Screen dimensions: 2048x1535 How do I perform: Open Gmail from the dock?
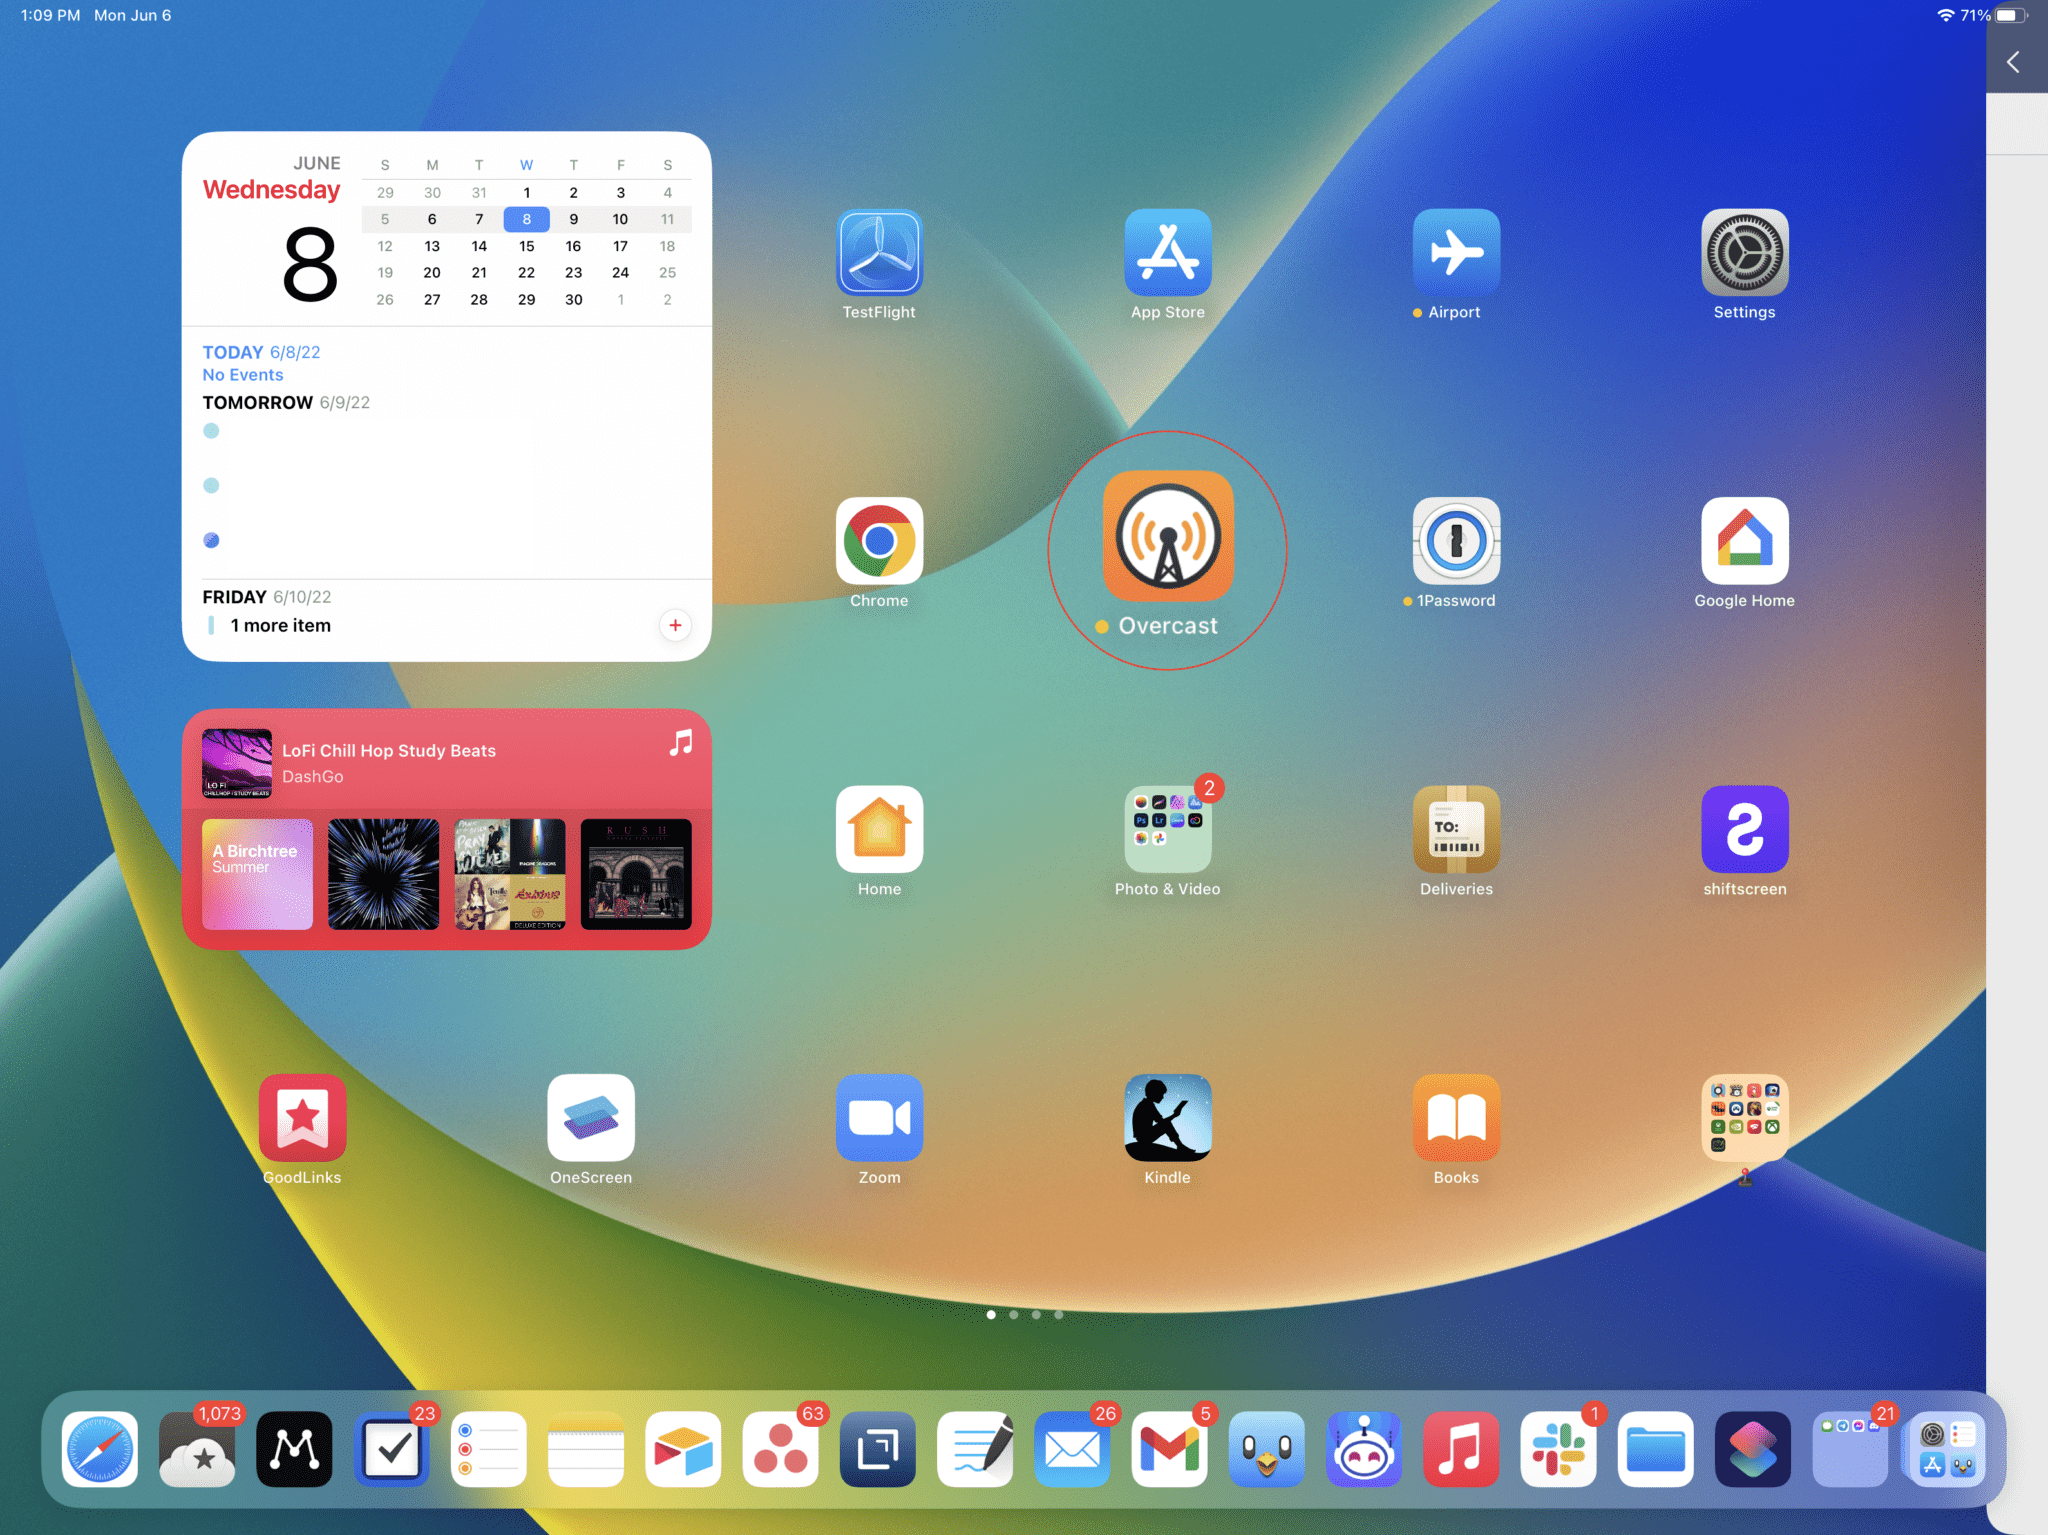[x=1170, y=1449]
